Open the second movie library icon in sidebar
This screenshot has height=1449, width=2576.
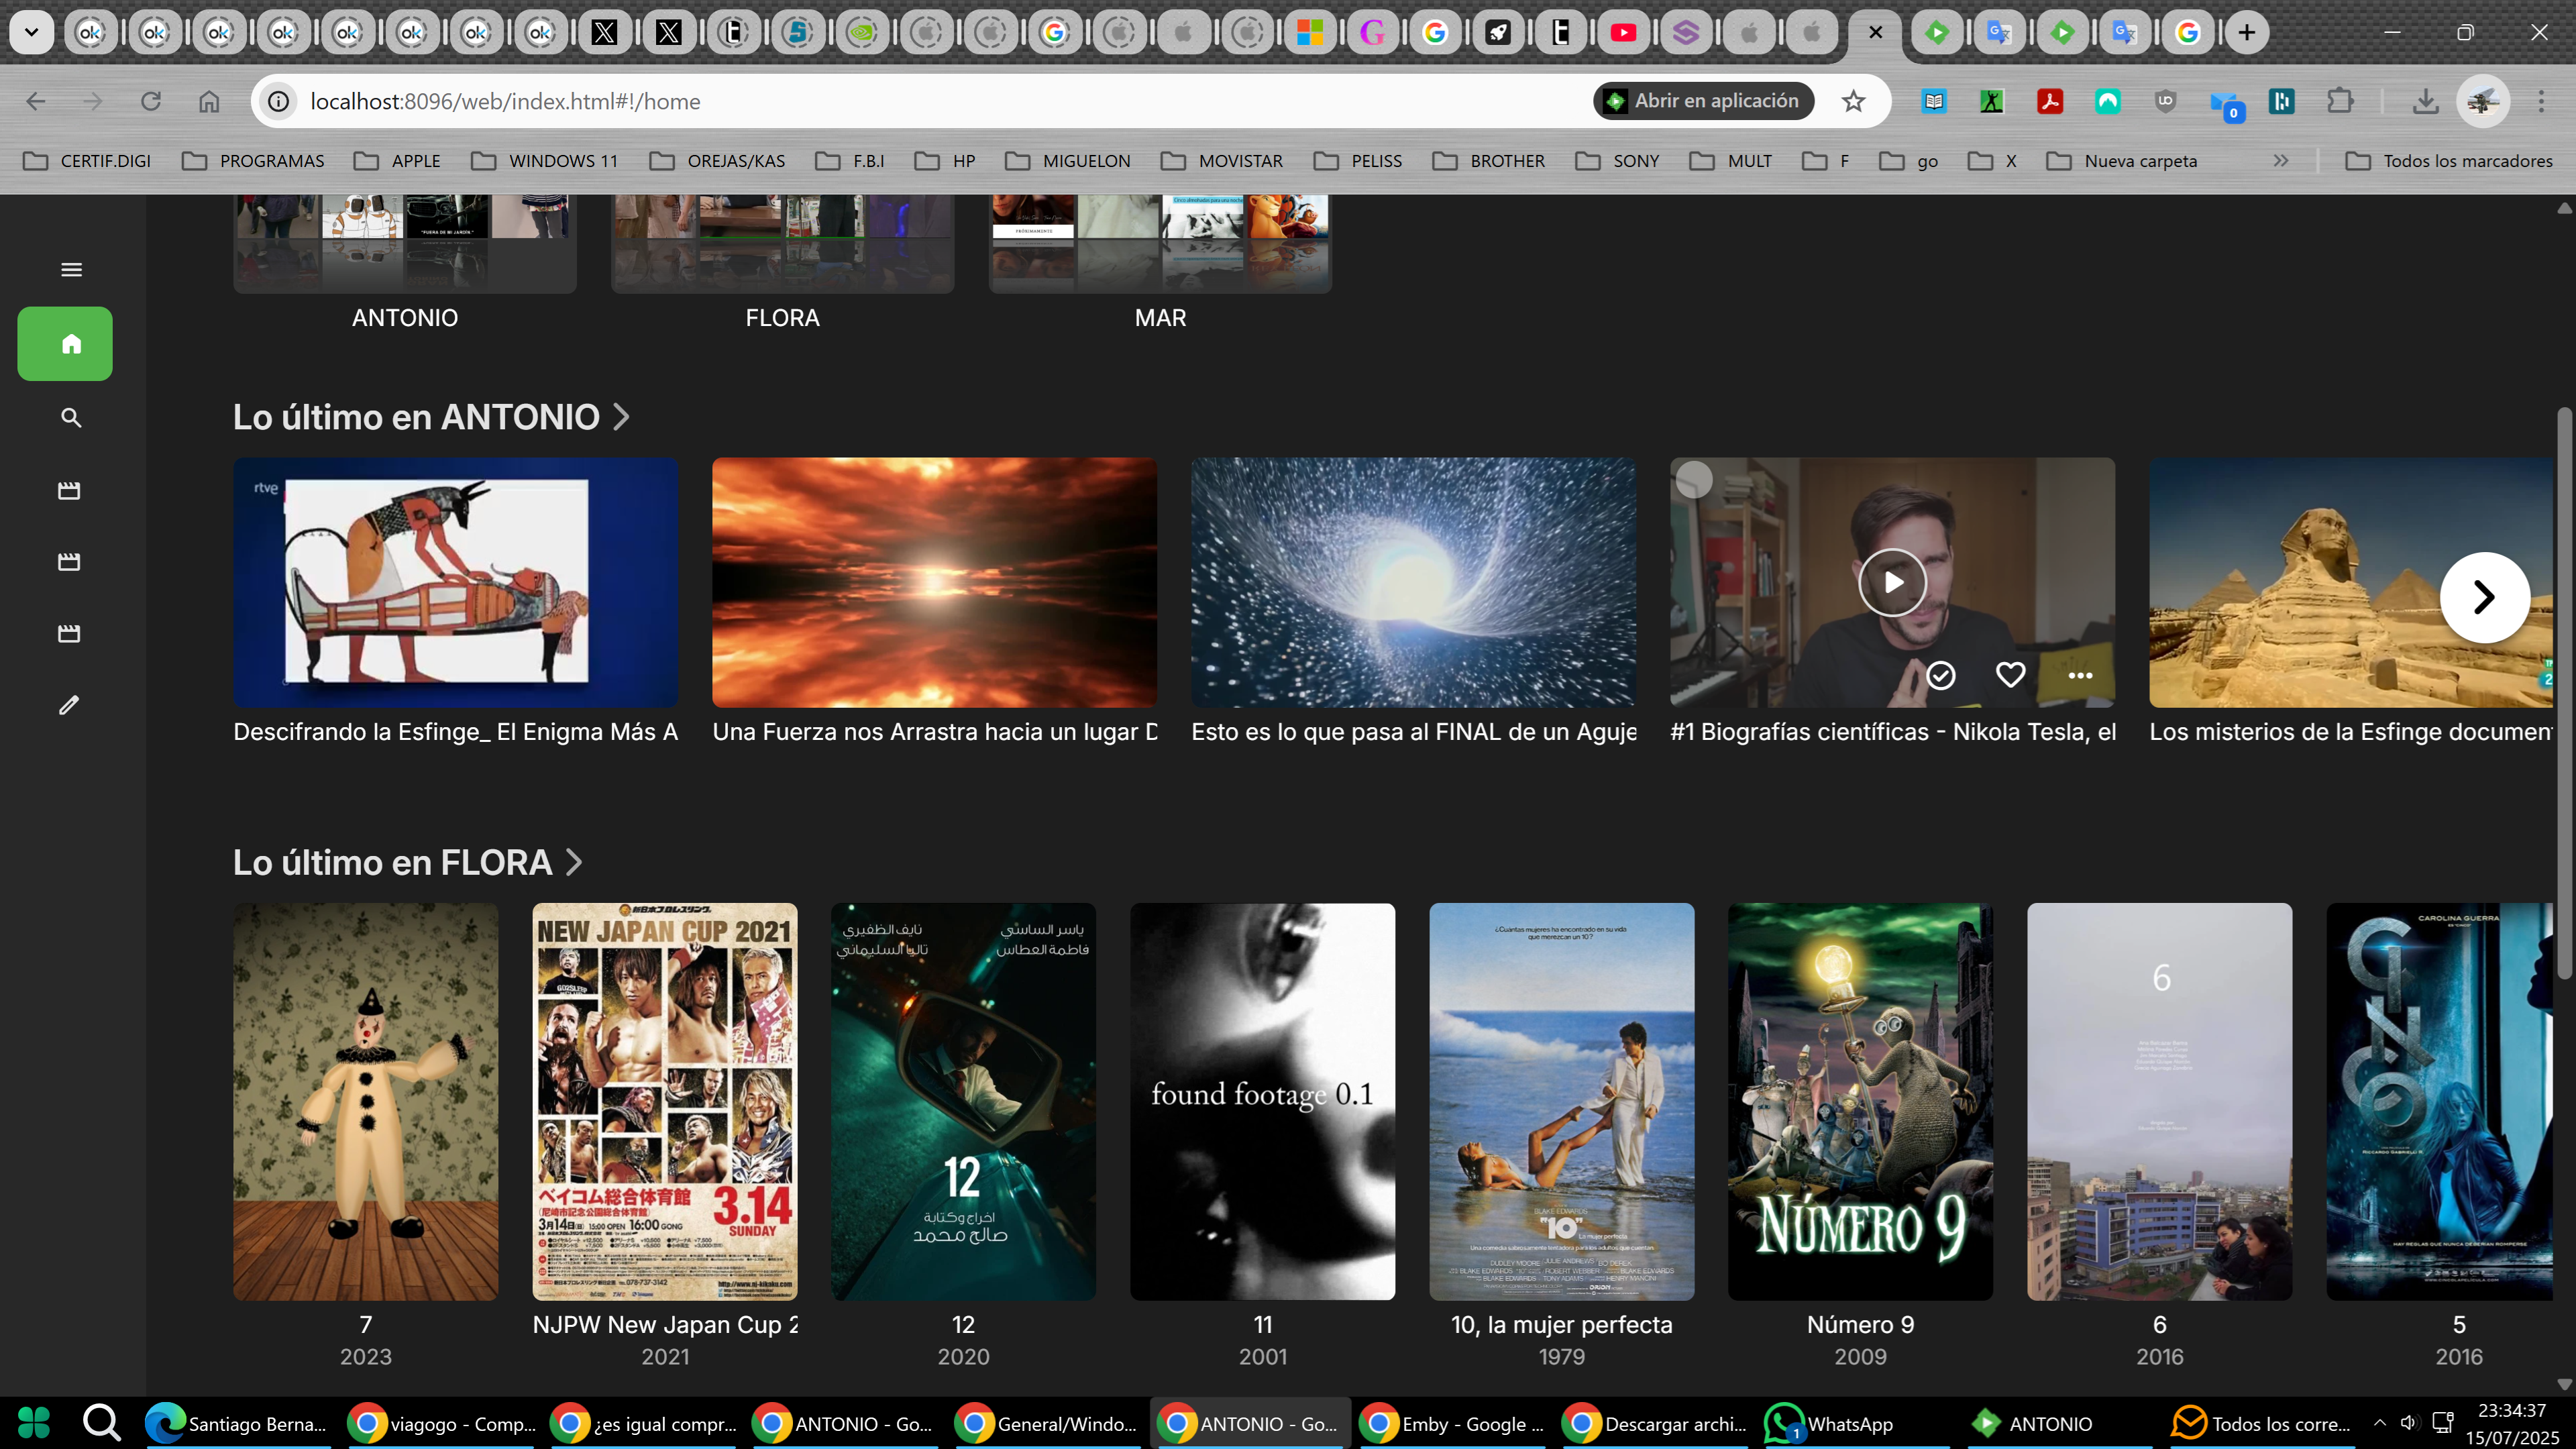(69, 561)
